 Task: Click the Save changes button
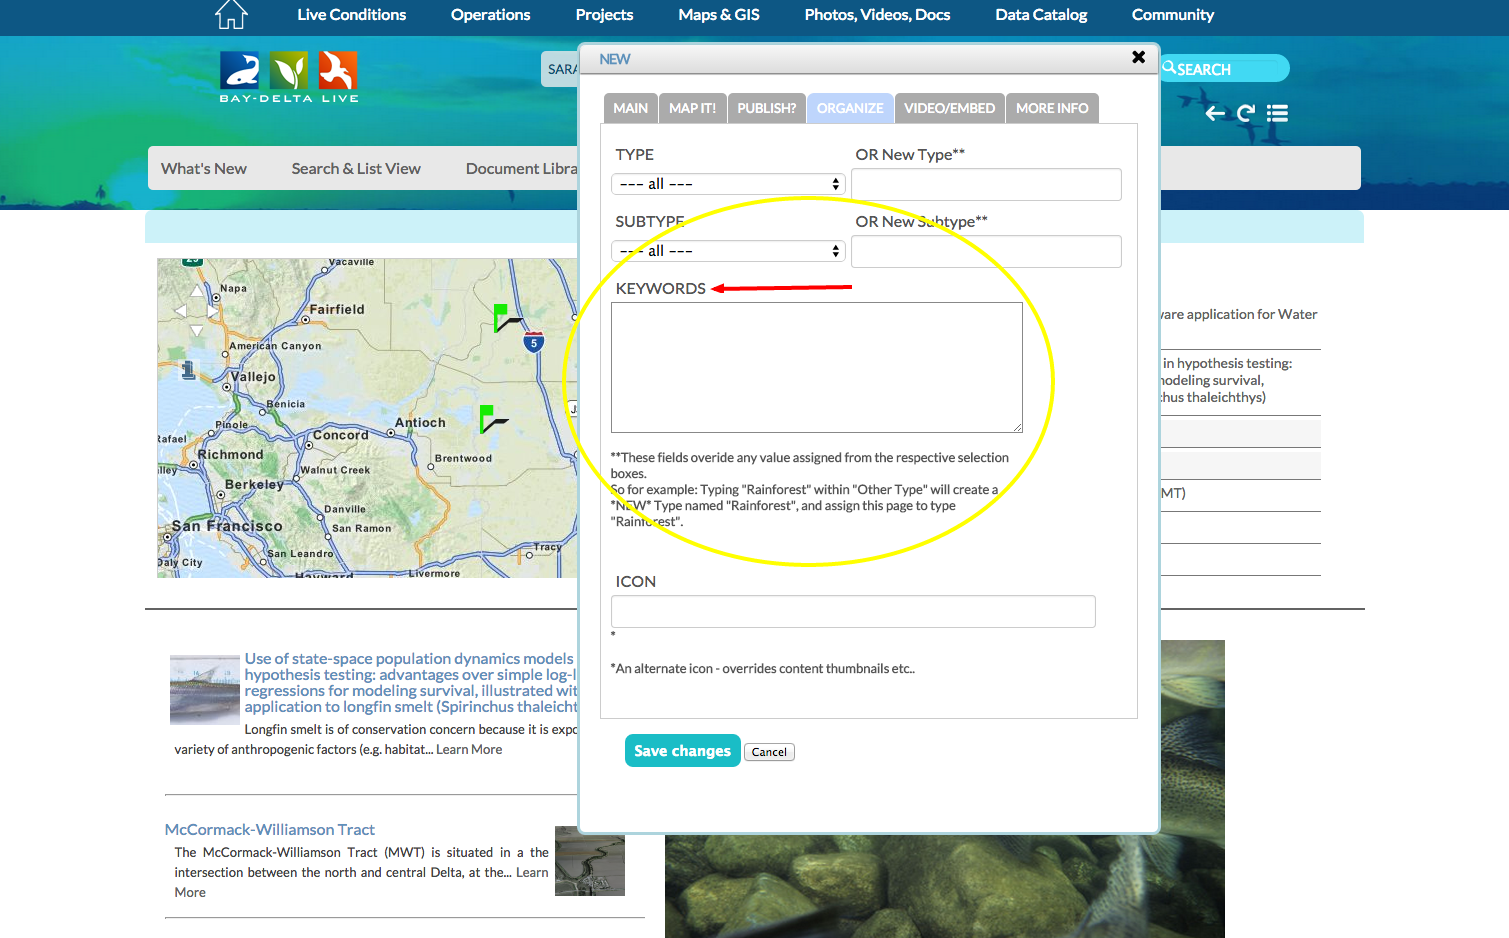(x=682, y=751)
